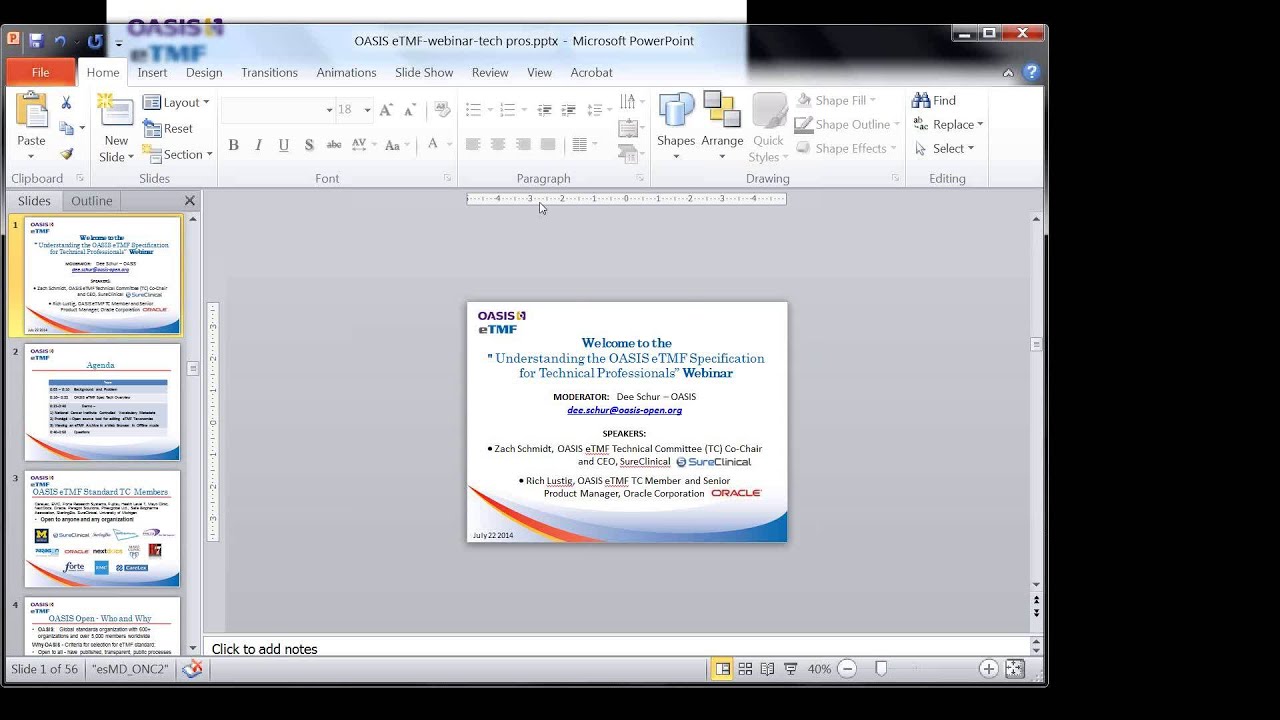The image size is (1280, 720).
Task: Switch to the Outline pane tab
Action: point(91,201)
